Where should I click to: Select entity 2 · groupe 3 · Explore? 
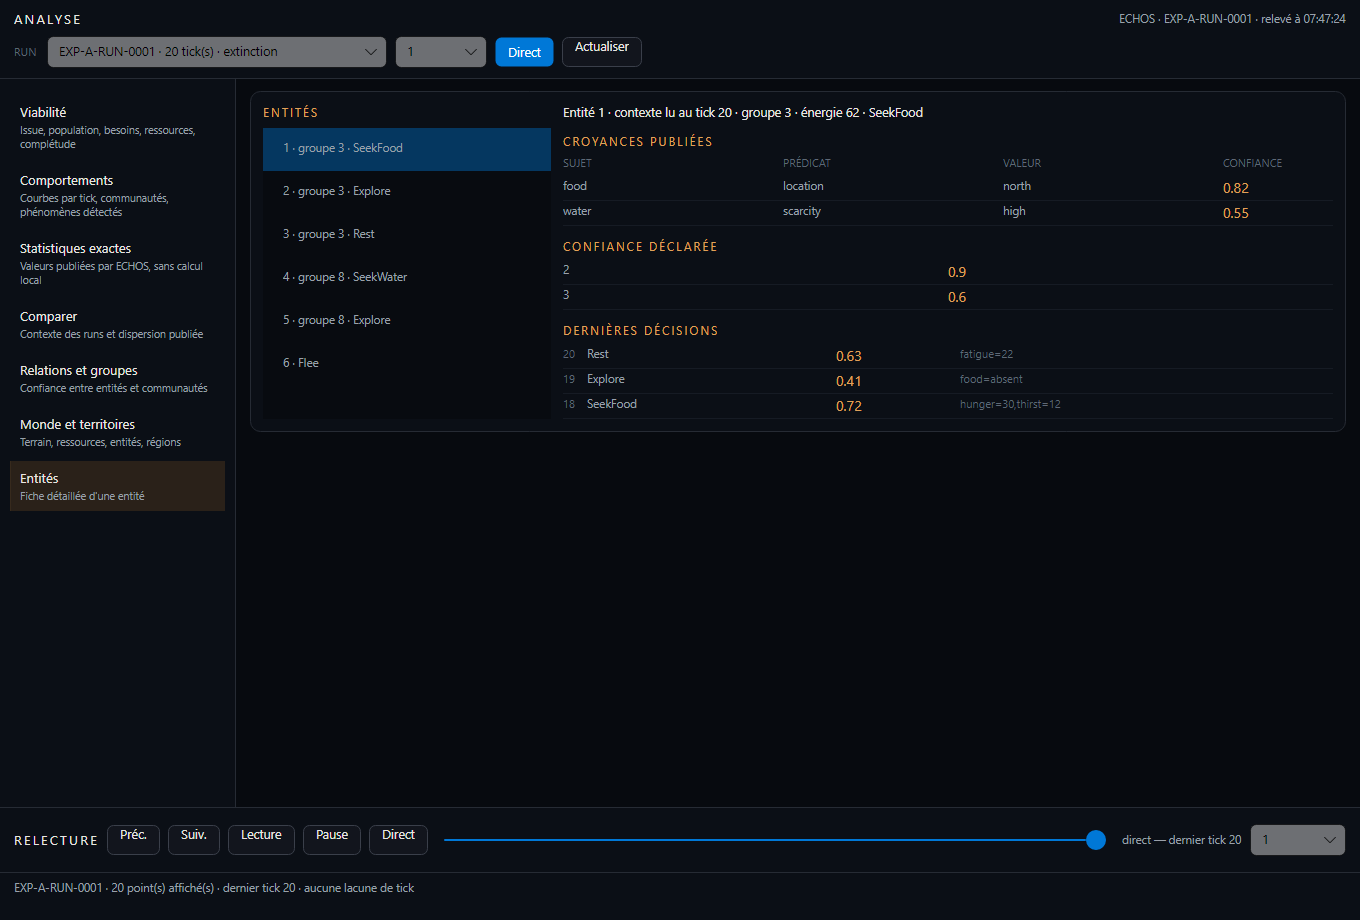point(407,192)
